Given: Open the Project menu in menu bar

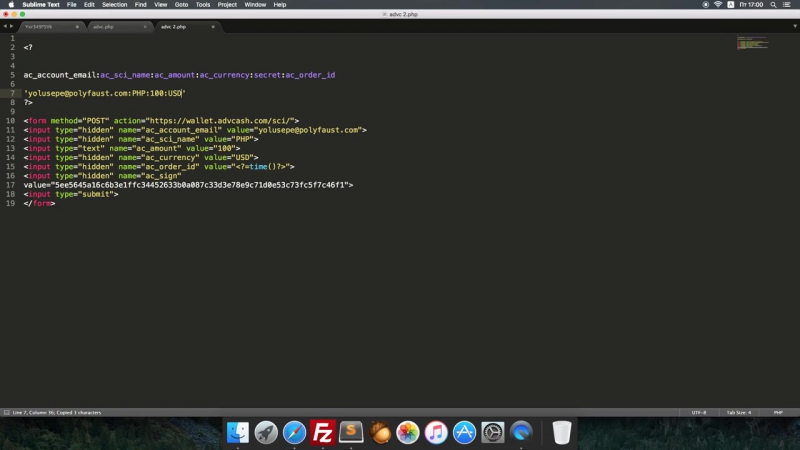Looking at the screenshot, I should click(227, 5).
